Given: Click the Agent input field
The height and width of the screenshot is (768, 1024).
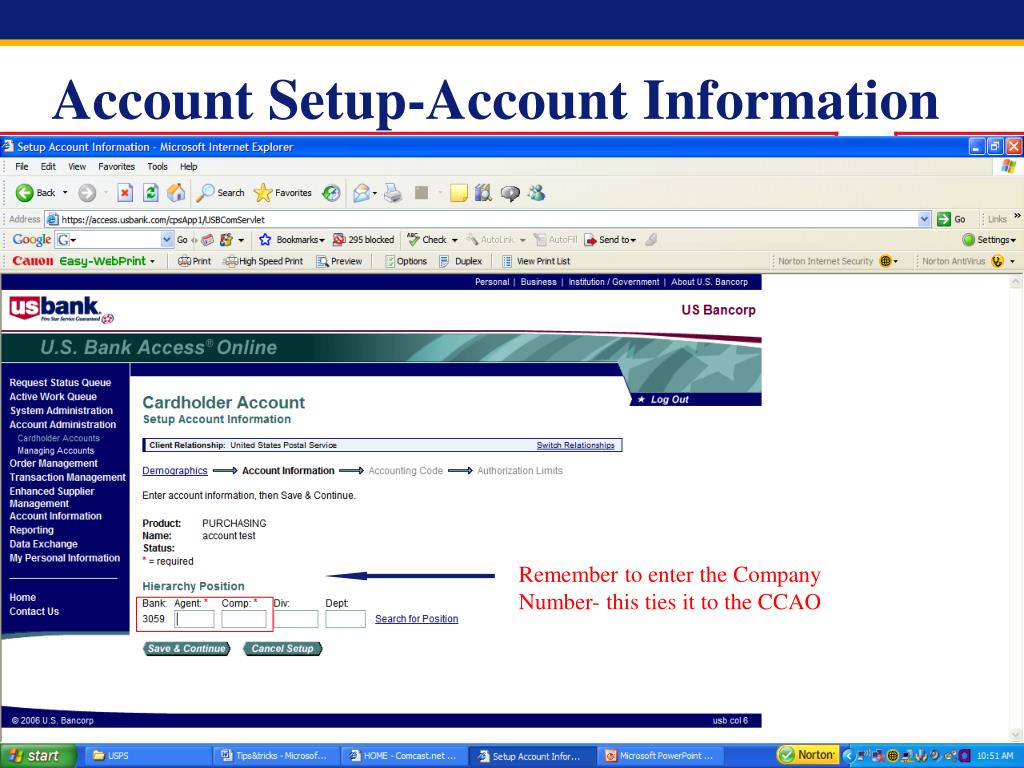Looking at the screenshot, I should pyautogui.click(x=194, y=618).
